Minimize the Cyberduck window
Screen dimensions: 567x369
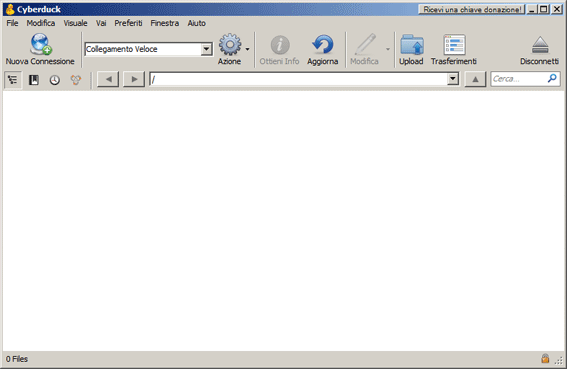point(532,9)
